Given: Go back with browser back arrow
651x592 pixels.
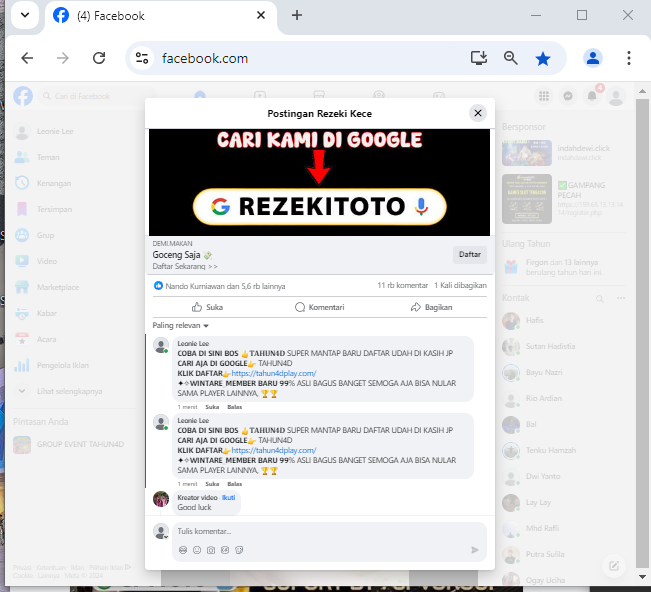Looking at the screenshot, I should [x=27, y=58].
